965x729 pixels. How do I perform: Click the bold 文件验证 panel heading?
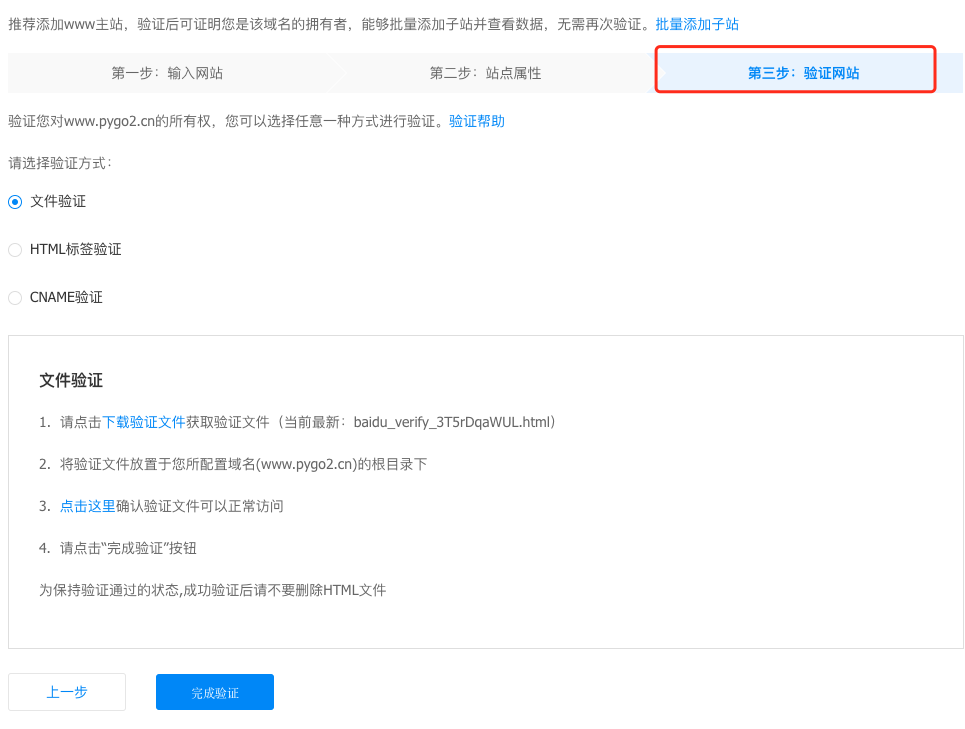click(71, 380)
